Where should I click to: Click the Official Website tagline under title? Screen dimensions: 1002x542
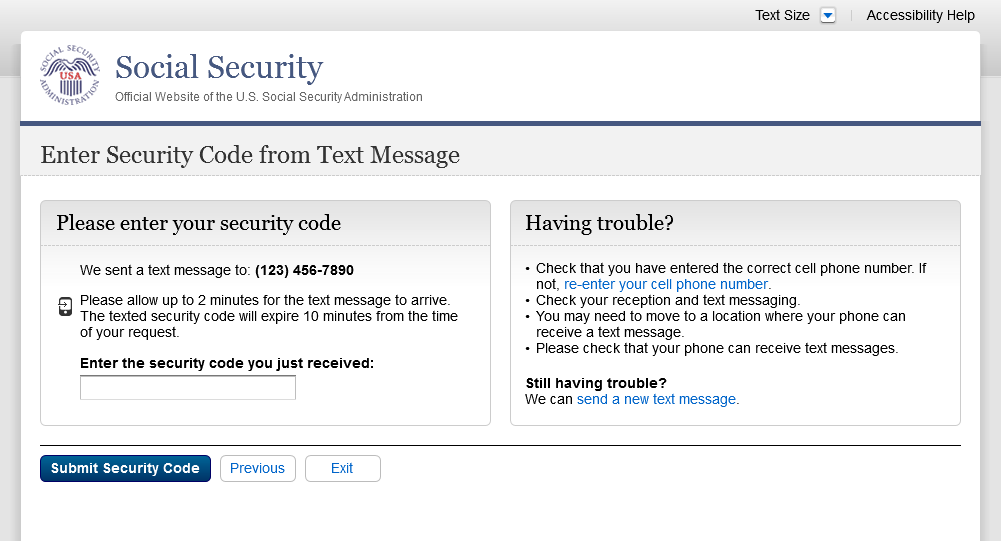pos(269,97)
